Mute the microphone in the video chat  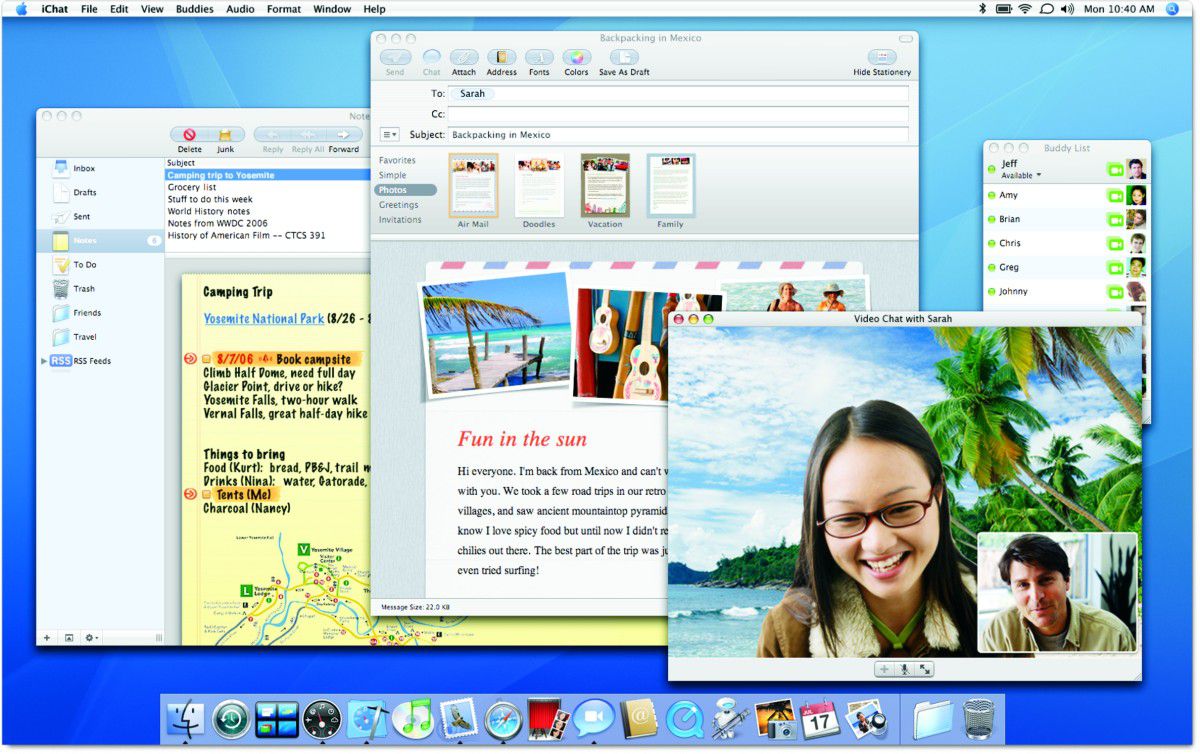(x=905, y=669)
